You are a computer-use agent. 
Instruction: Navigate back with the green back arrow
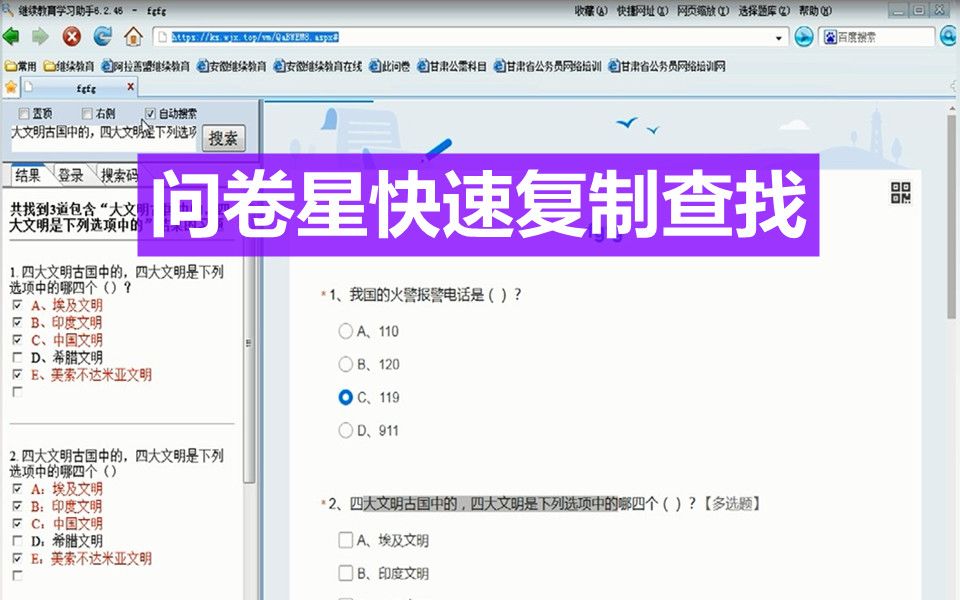pos(10,37)
